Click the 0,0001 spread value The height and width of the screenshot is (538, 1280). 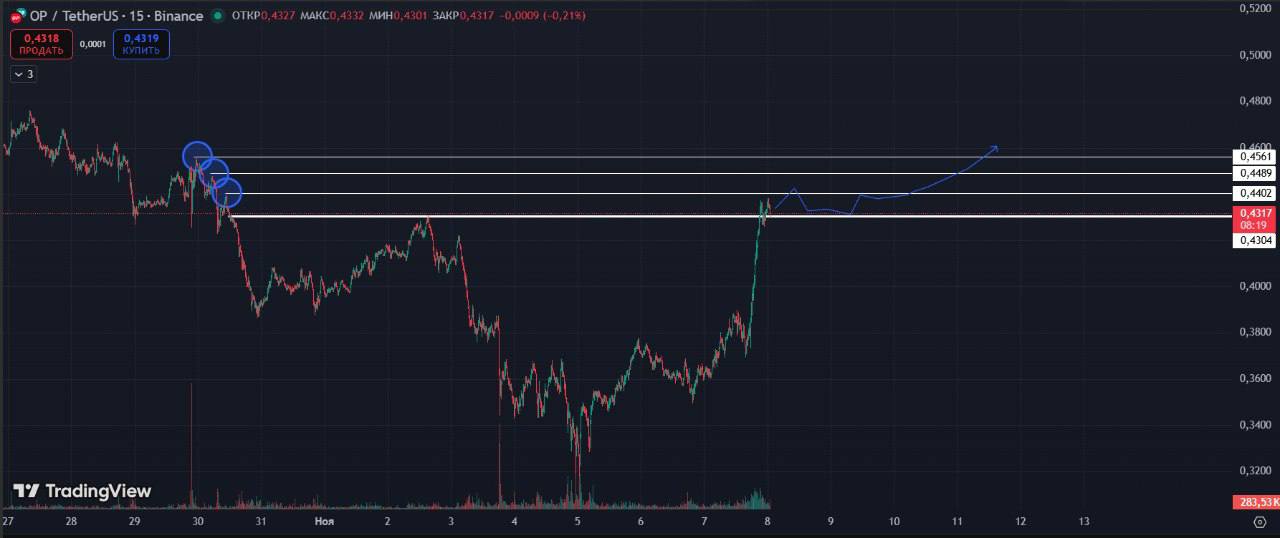pyautogui.click(x=92, y=44)
